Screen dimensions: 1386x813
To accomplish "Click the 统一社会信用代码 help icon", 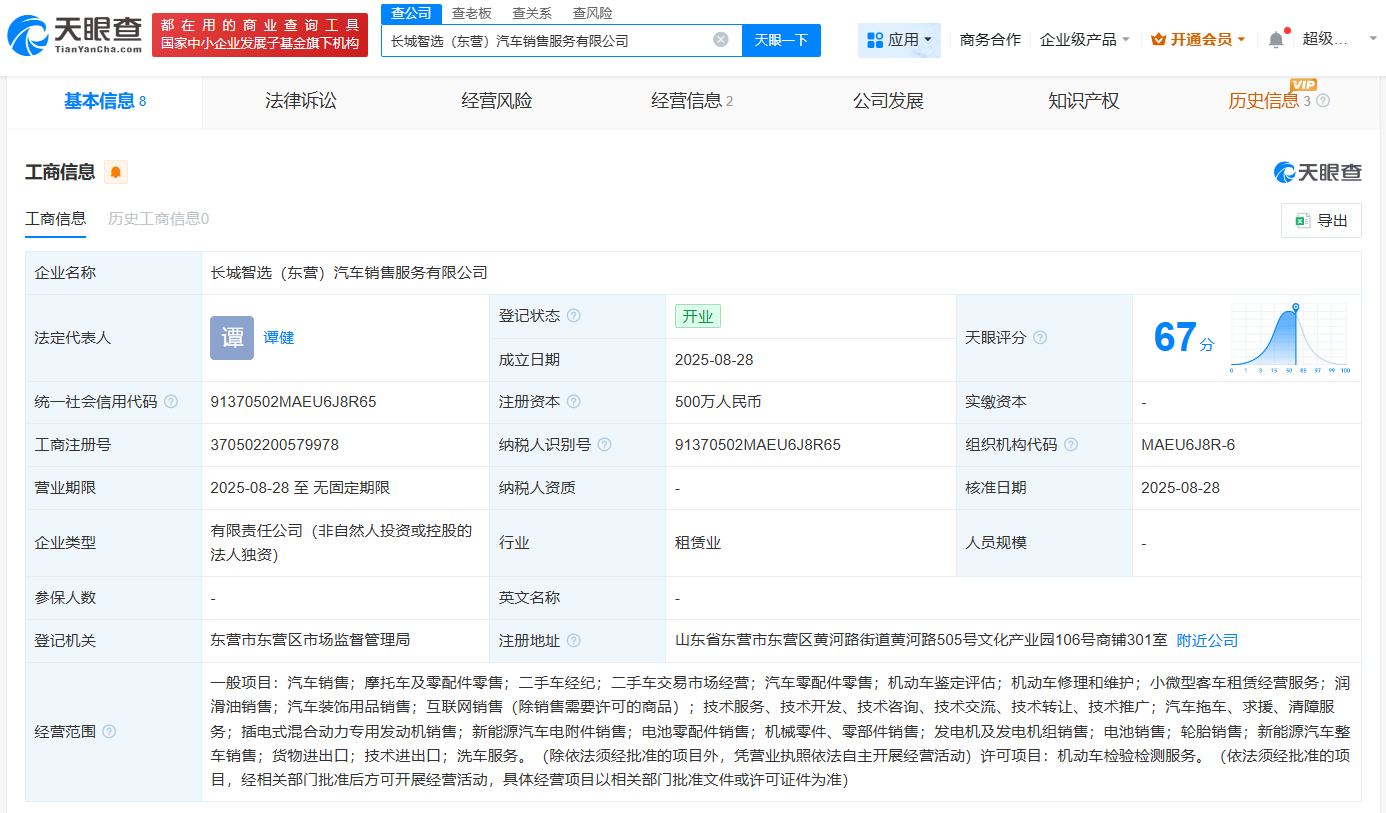I will click(x=171, y=402).
